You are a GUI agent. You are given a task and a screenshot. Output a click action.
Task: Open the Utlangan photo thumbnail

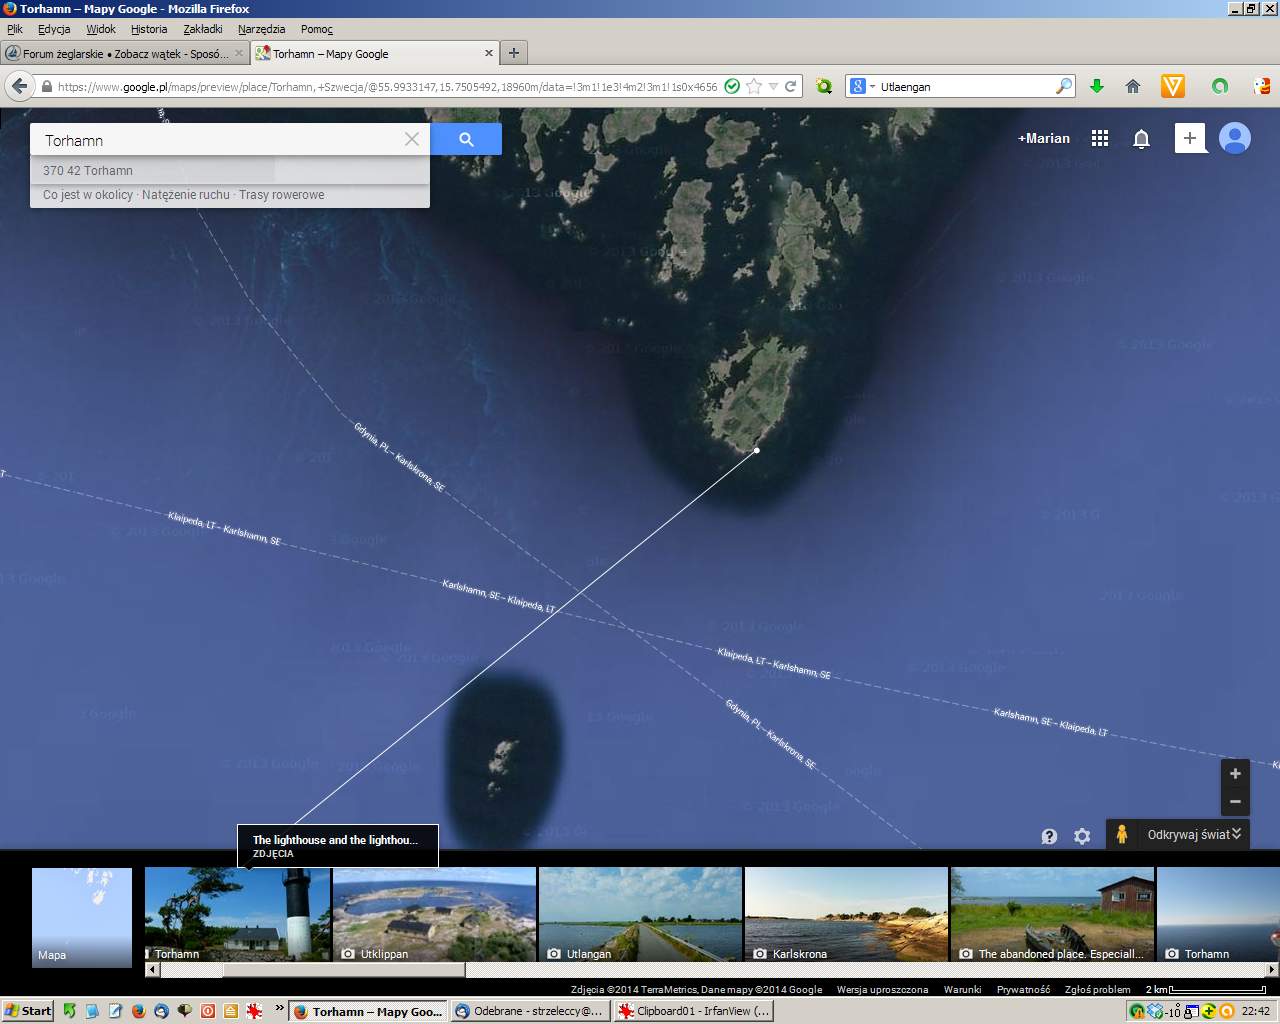coord(640,914)
